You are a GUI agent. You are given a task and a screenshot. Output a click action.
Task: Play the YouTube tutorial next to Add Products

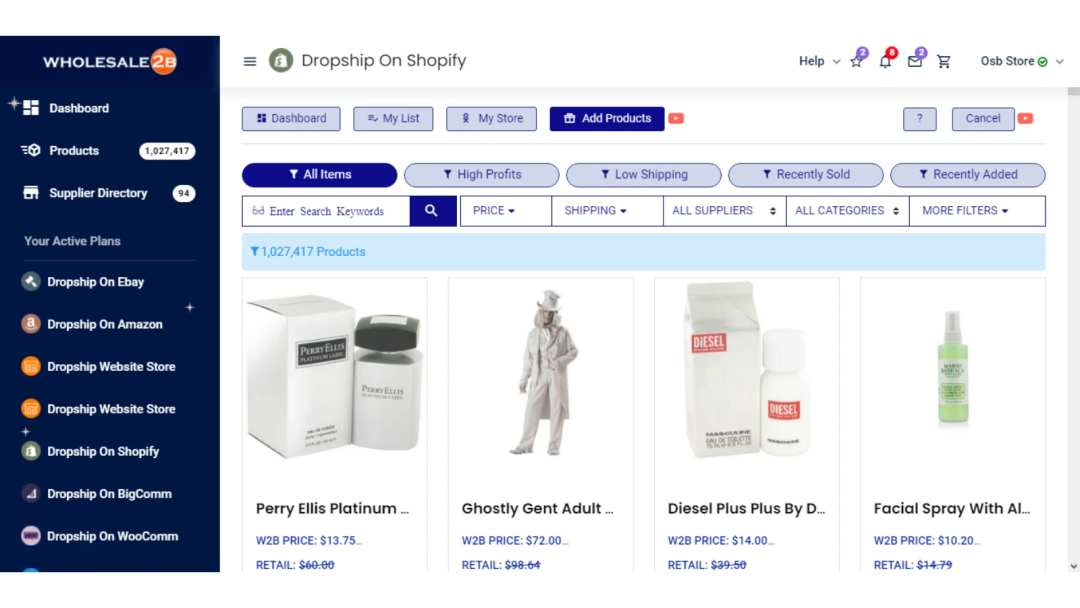tap(676, 118)
